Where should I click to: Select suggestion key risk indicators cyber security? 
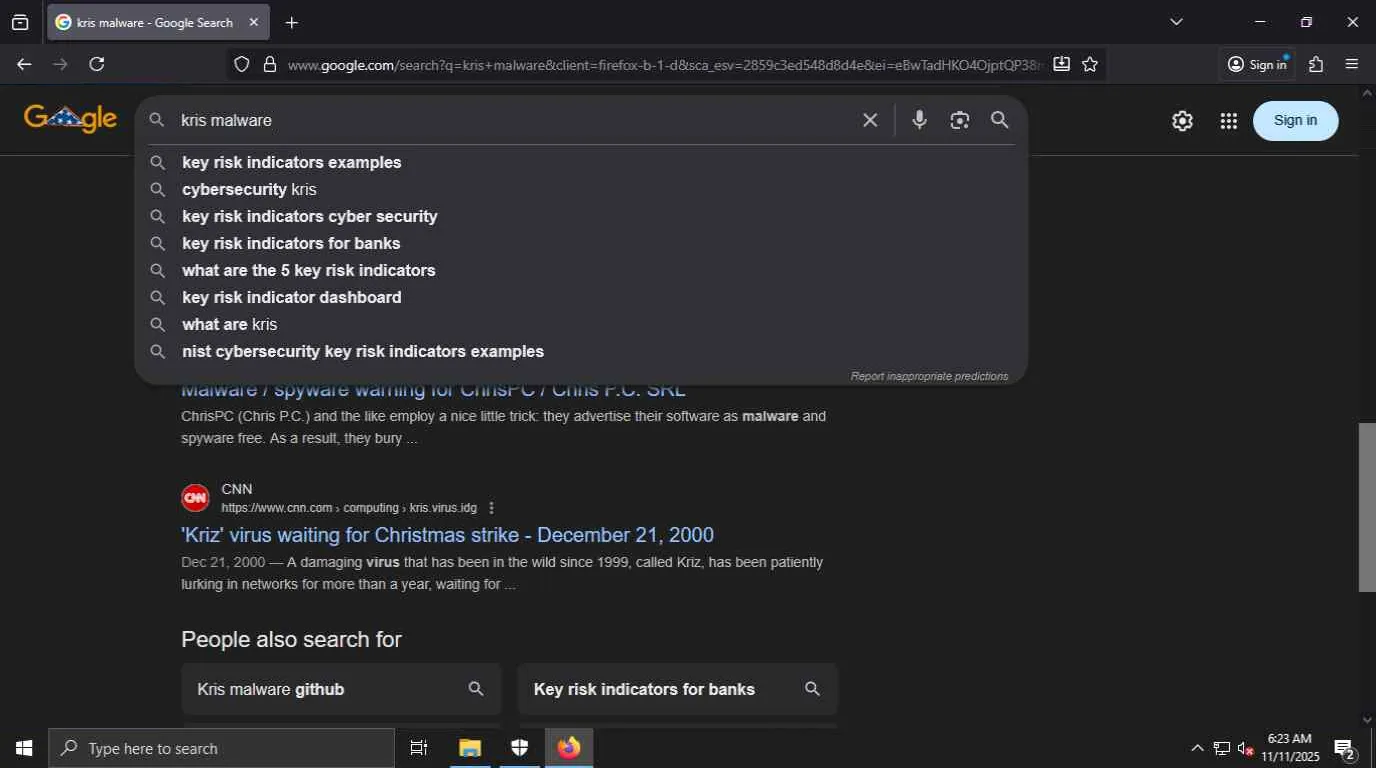click(580, 216)
